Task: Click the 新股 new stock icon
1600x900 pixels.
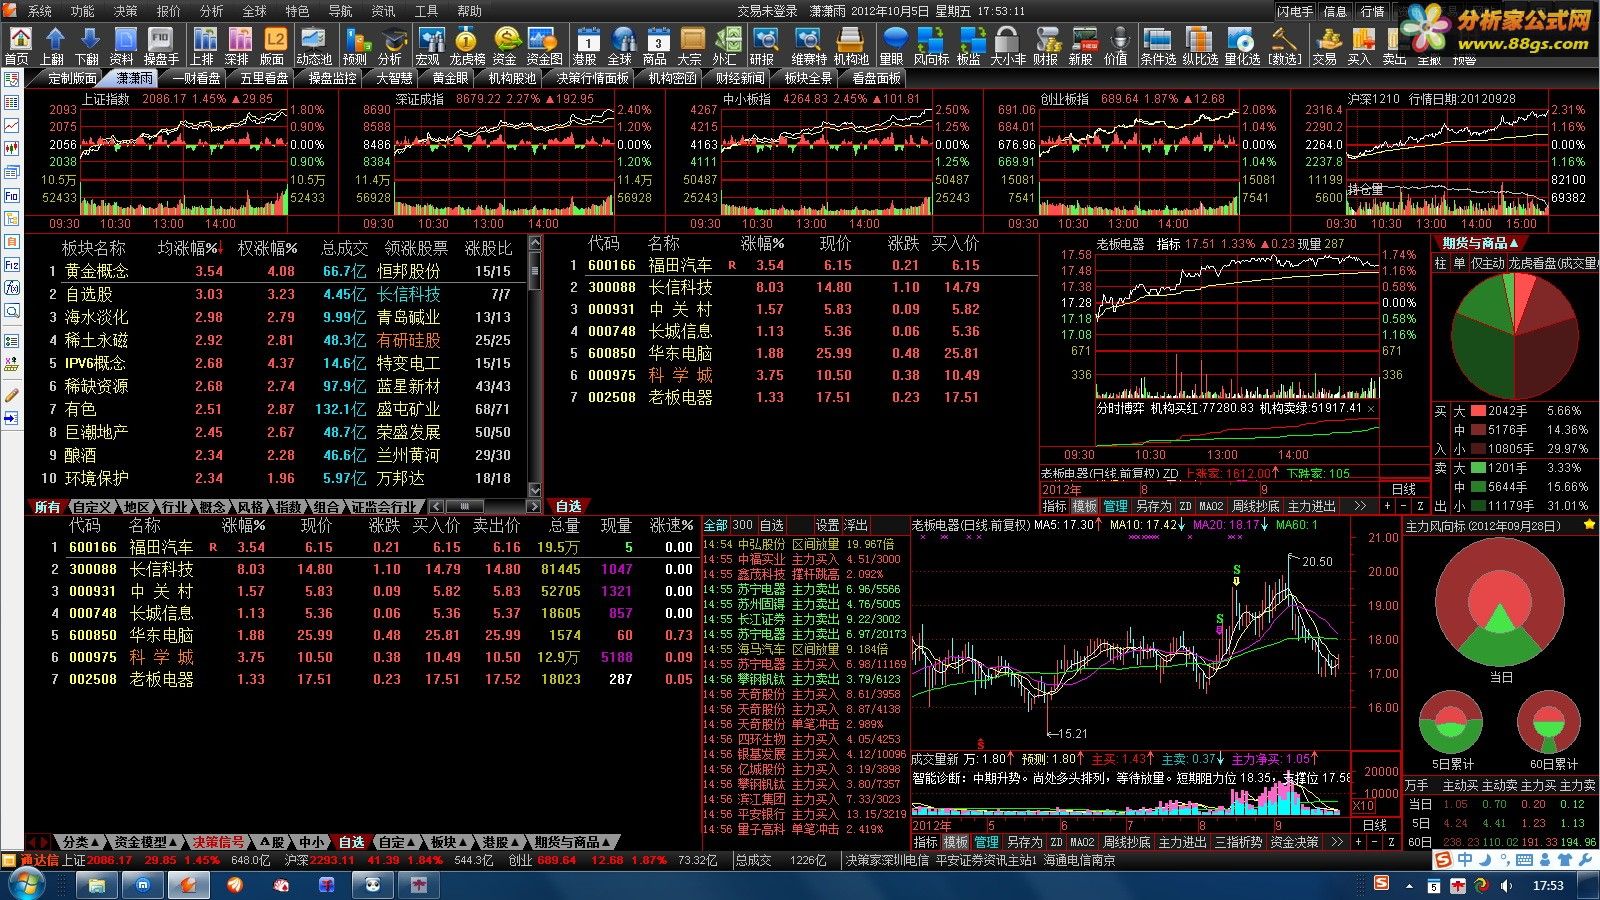Action: pyautogui.click(x=1081, y=45)
